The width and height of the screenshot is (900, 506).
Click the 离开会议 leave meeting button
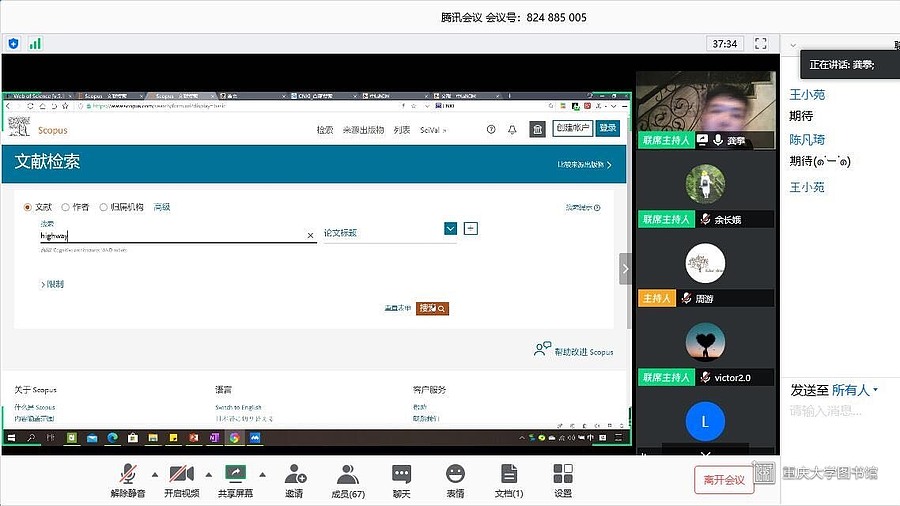[724, 480]
